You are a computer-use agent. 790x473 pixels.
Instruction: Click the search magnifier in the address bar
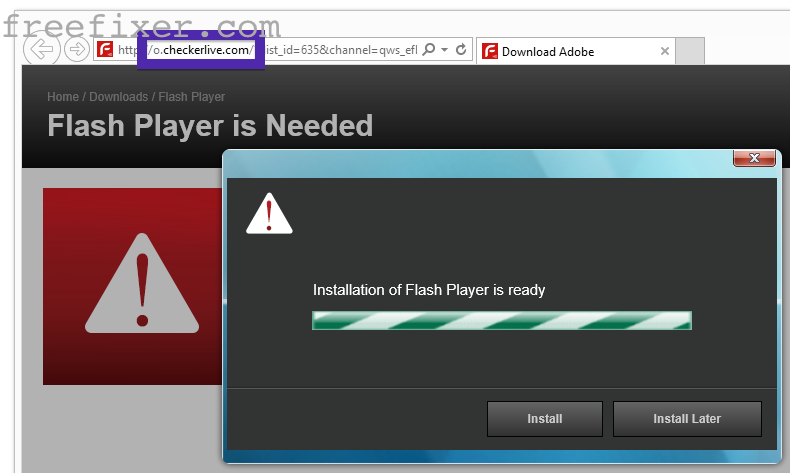click(x=429, y=49)
